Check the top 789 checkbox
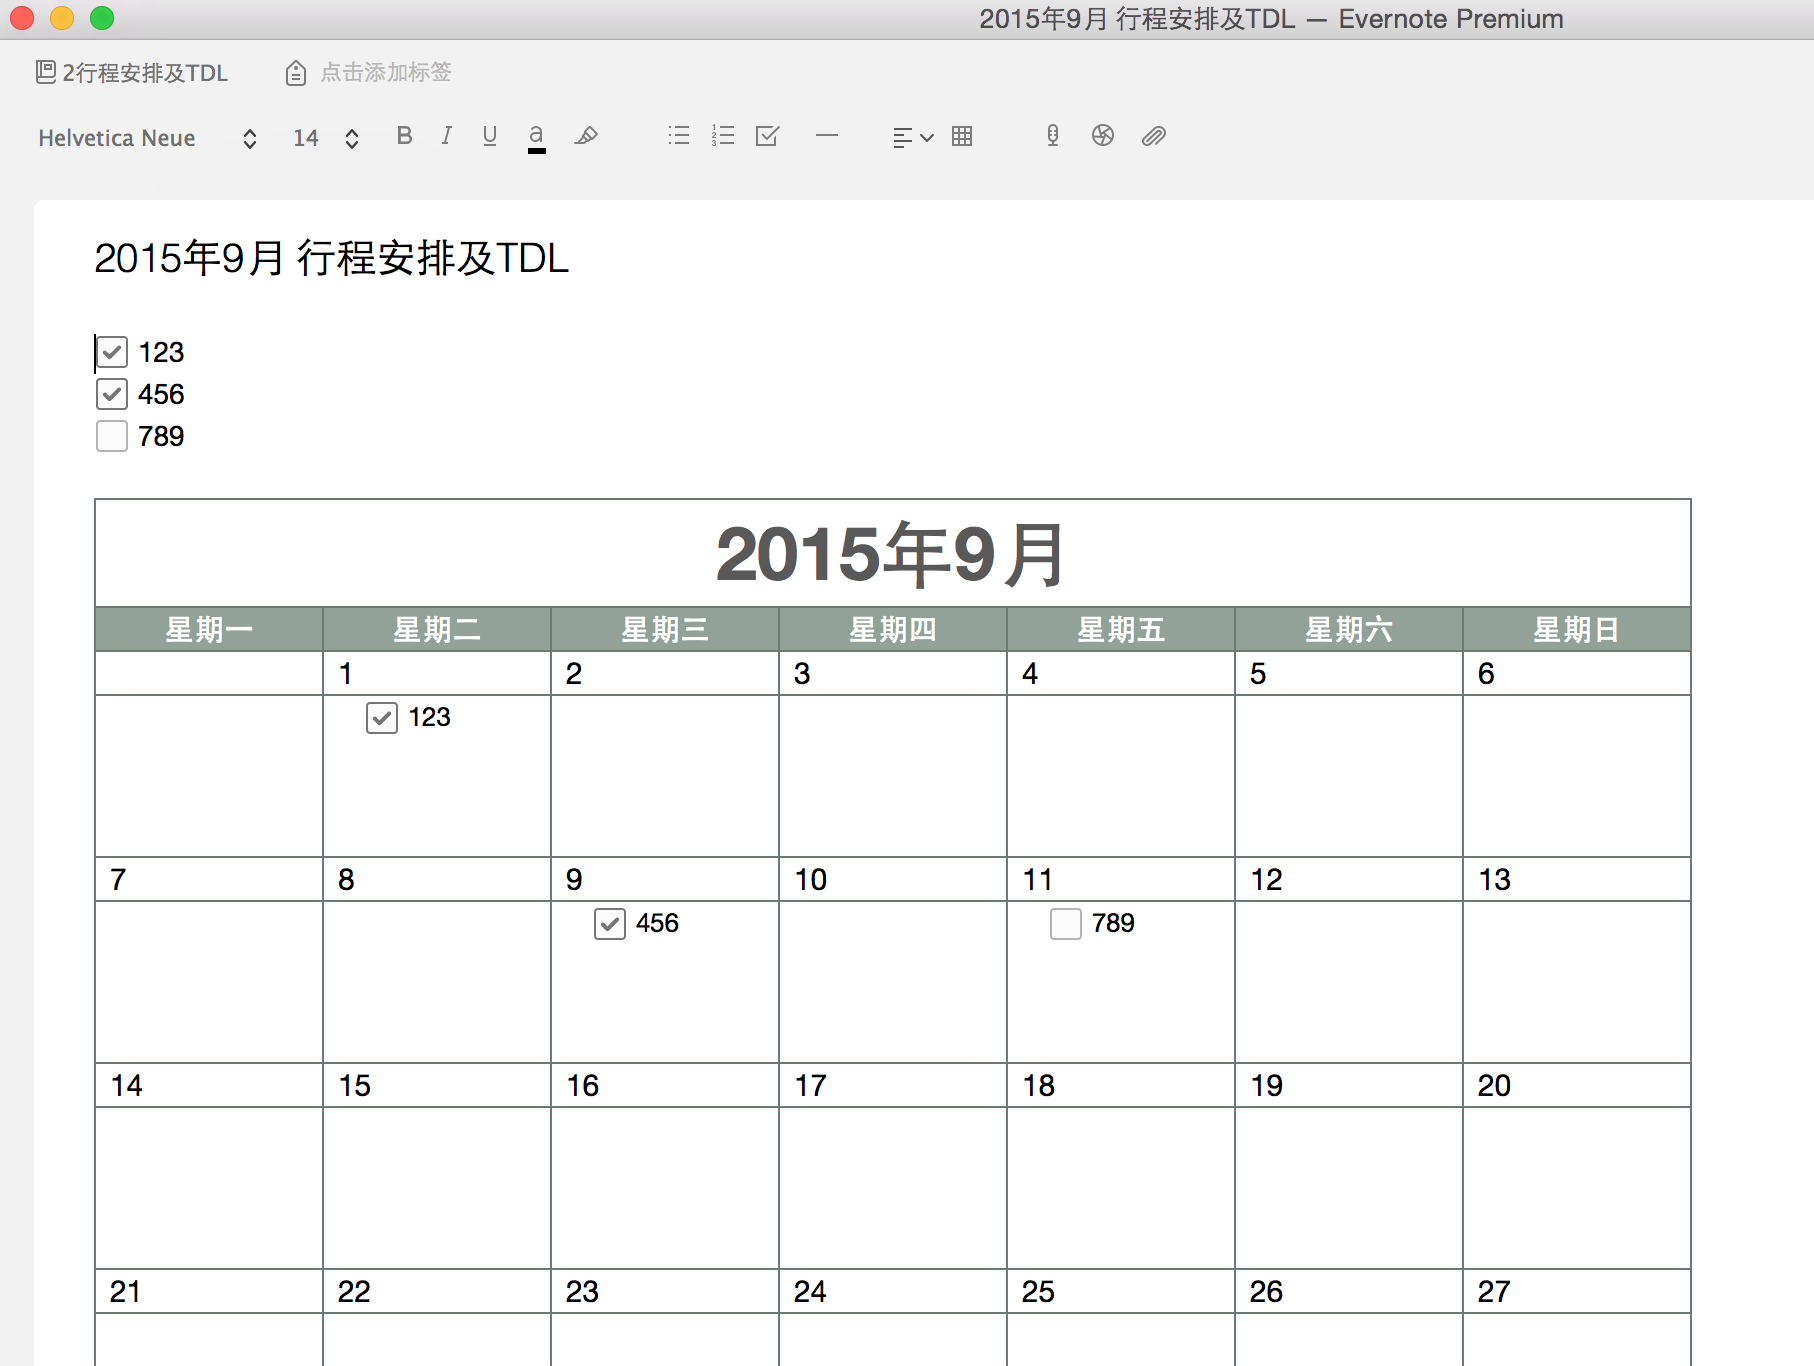Image resolution: width=1814 pixels, height=1366 pixels. tap(112, 436)
